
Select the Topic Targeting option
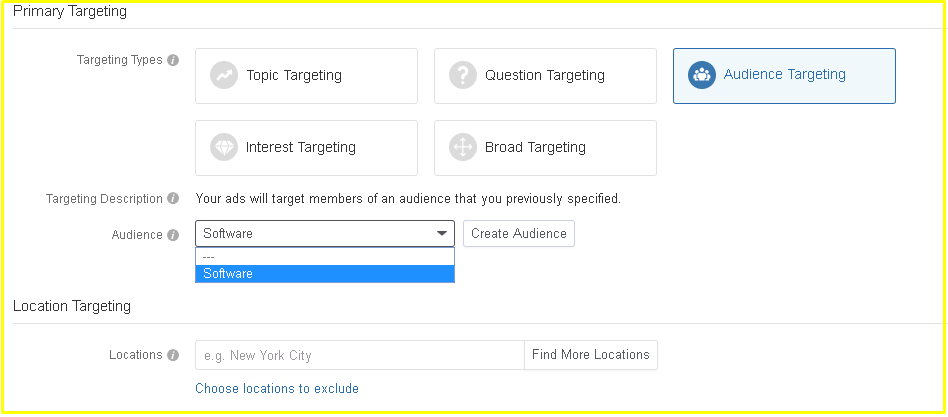click(307, 76)
